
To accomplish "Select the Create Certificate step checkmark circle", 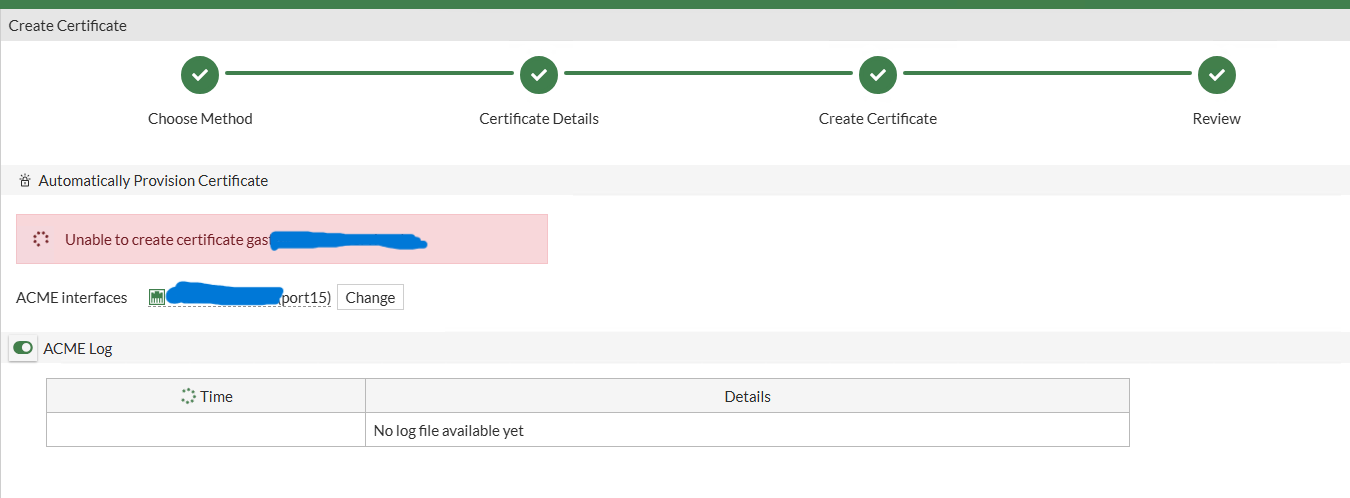I will coord(878,74).
